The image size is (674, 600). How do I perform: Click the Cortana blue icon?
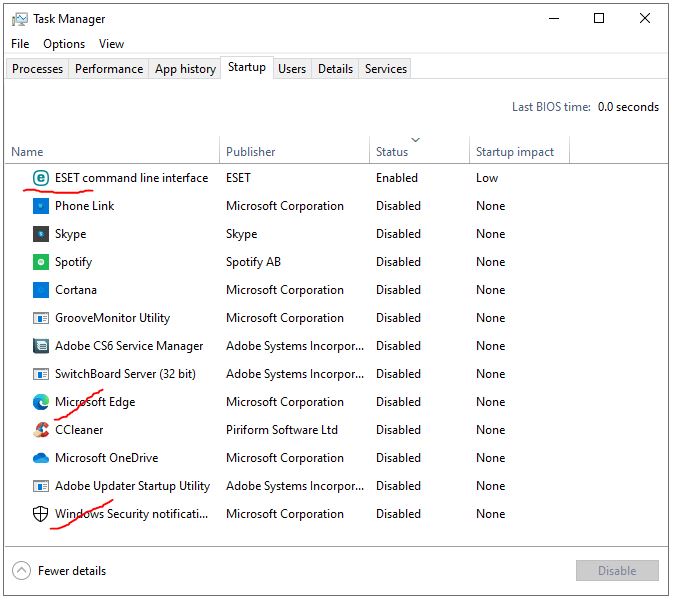coord(41,290)
